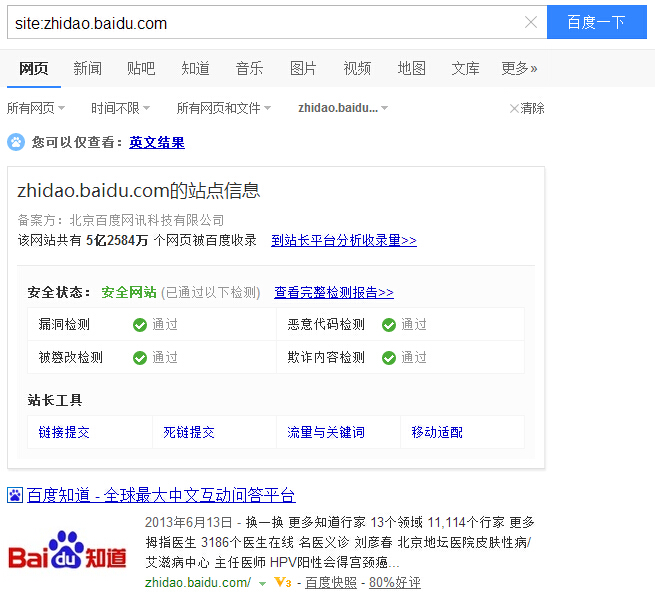Expand the 所有网页和文件 dropdown
This screenshot has height=595, width=655.
pos(223,108)
